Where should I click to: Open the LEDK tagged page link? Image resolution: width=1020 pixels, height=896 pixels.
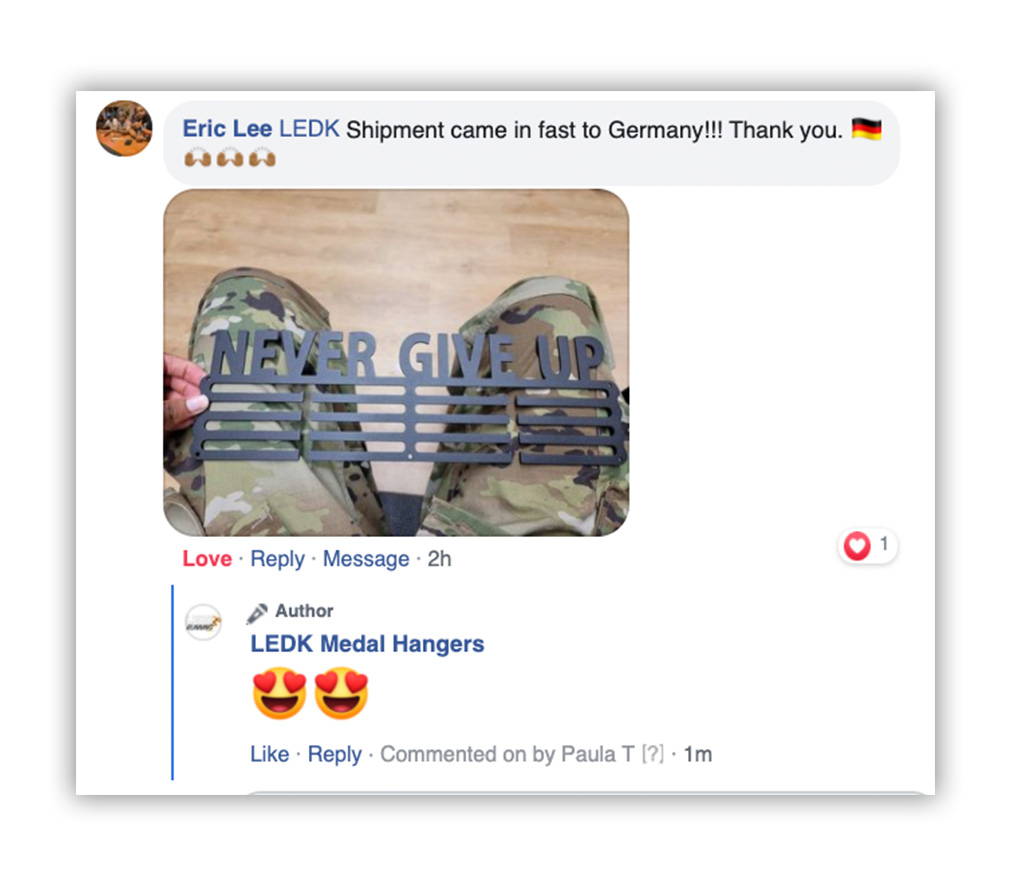[x=309, y=129]
